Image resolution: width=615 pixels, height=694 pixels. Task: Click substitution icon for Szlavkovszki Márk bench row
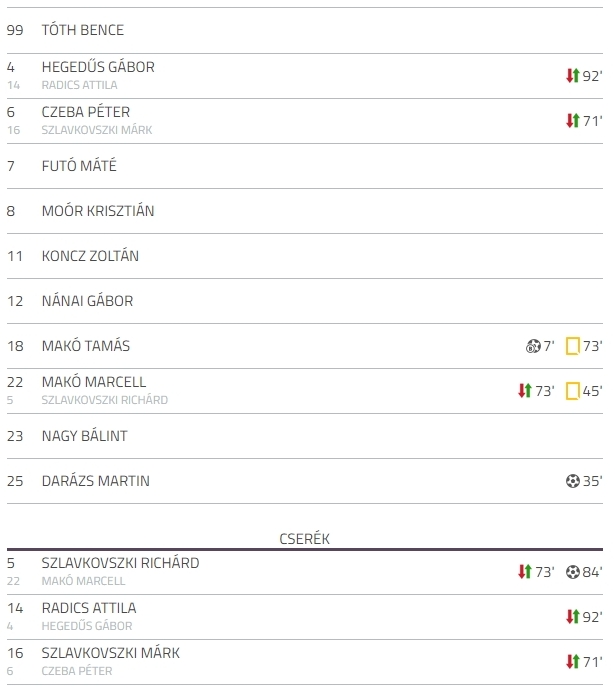point(573,662)
